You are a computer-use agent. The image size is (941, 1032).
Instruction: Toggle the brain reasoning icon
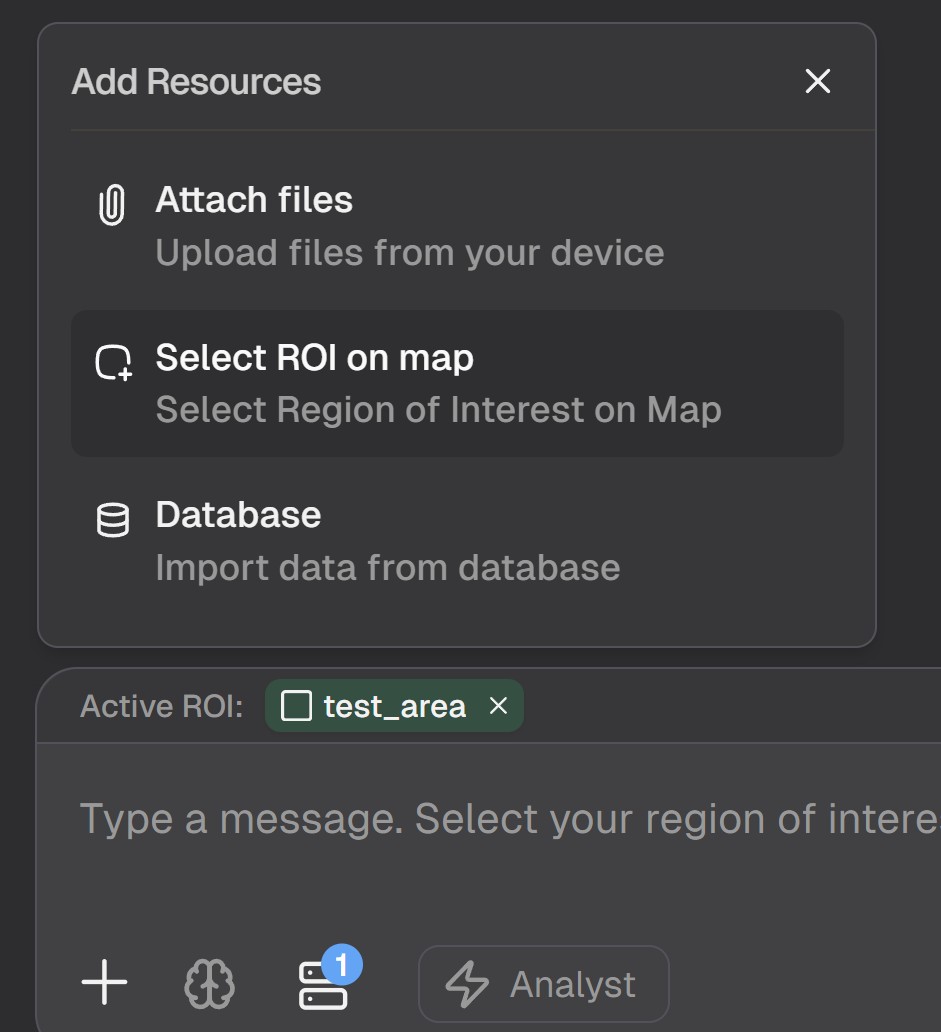[x=209, y=983]
